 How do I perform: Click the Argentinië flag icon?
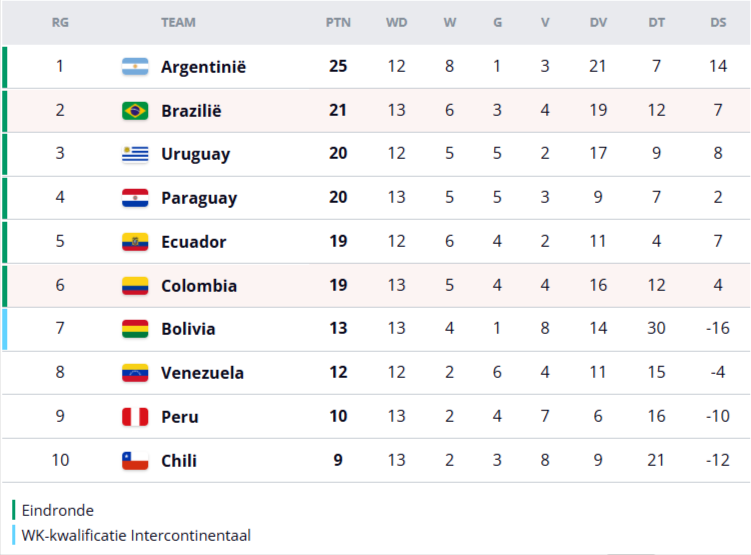click(x=135, y=67)
